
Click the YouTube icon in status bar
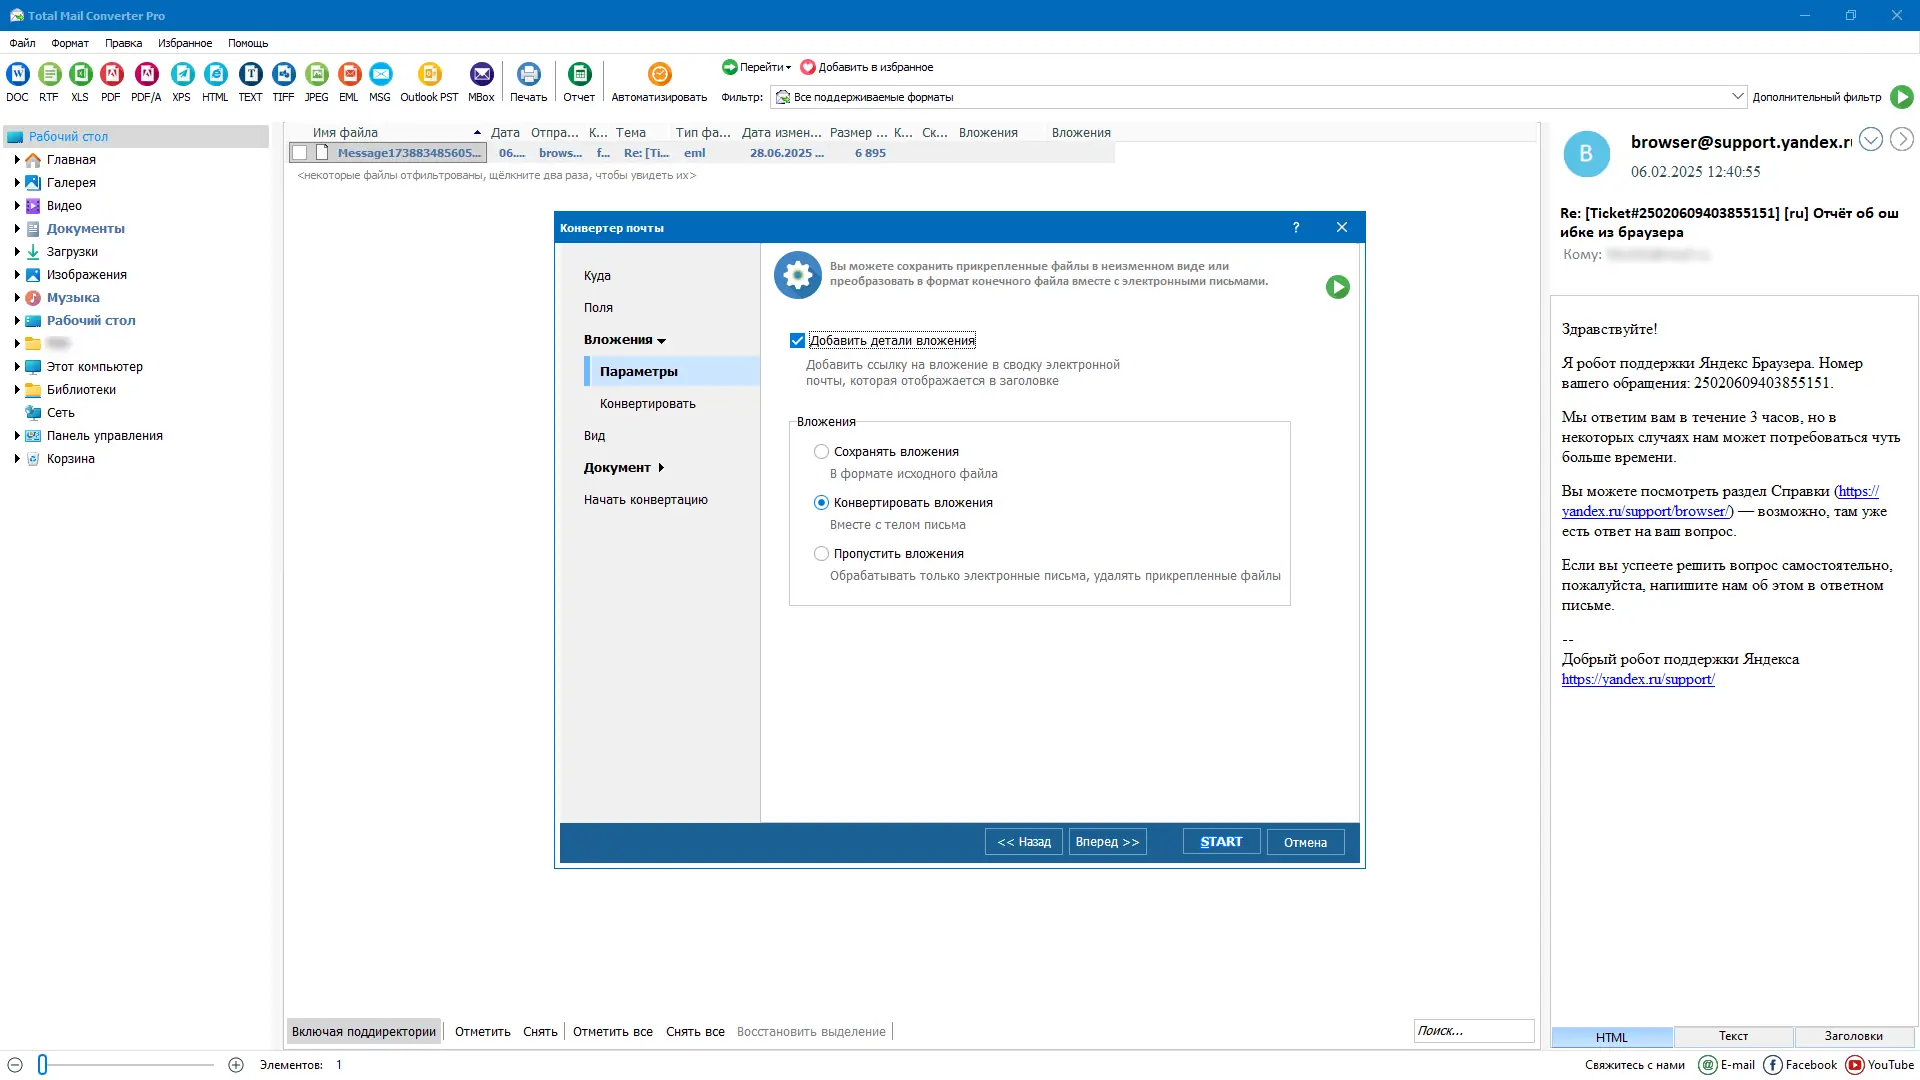pos(1855,1065)
